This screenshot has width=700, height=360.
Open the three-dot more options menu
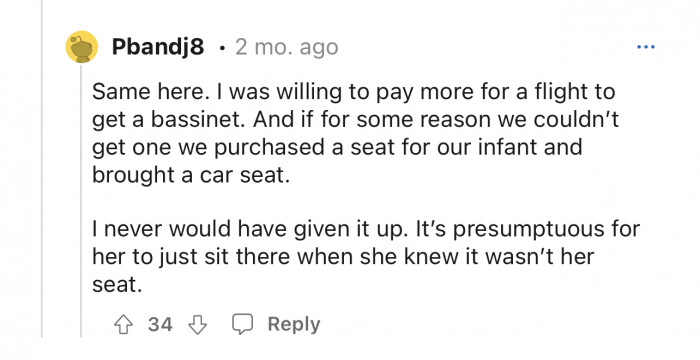(x=646, y=46)
